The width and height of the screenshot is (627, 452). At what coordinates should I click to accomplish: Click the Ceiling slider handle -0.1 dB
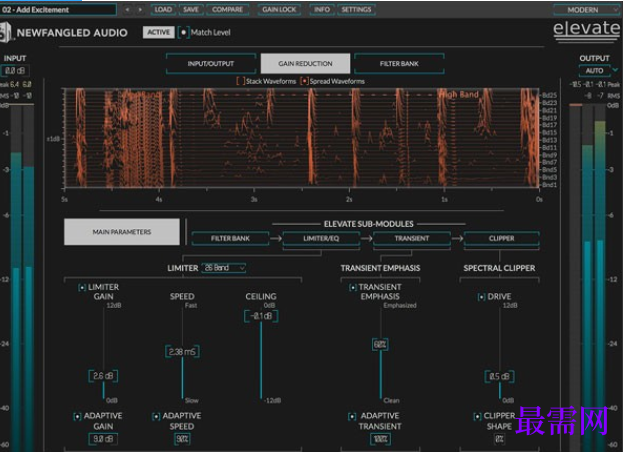262,316
